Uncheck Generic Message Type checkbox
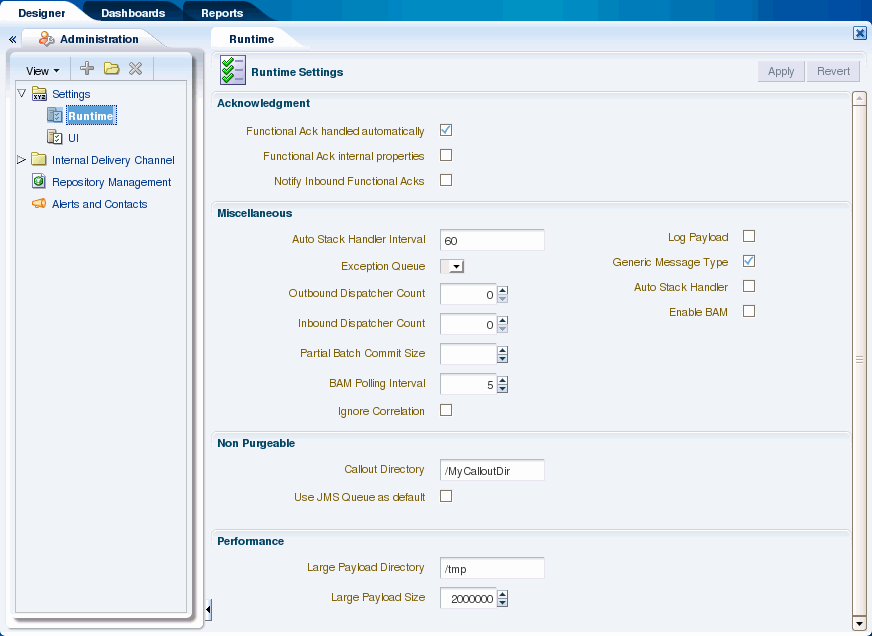Screen dimensions: 872x636 pos(749,261)
